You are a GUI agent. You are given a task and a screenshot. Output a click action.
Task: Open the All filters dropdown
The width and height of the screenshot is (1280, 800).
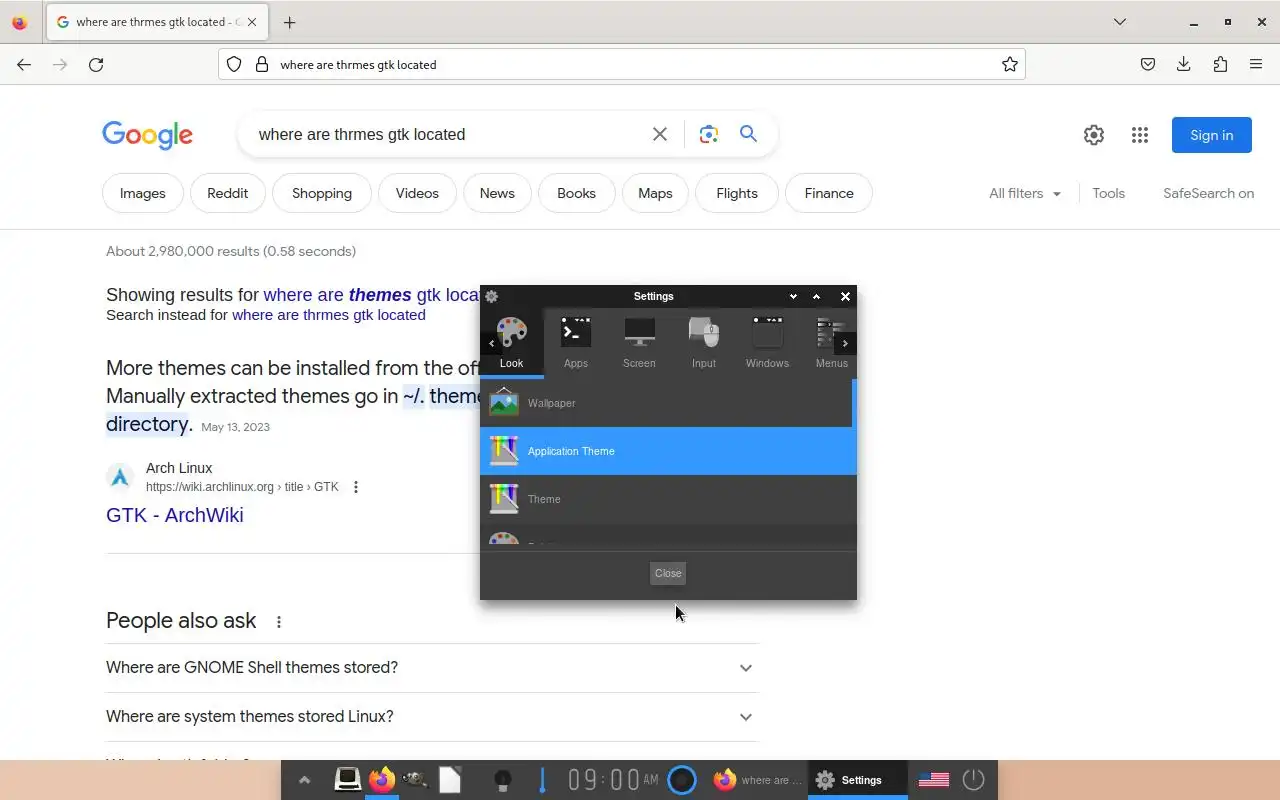click(1025, 193)
